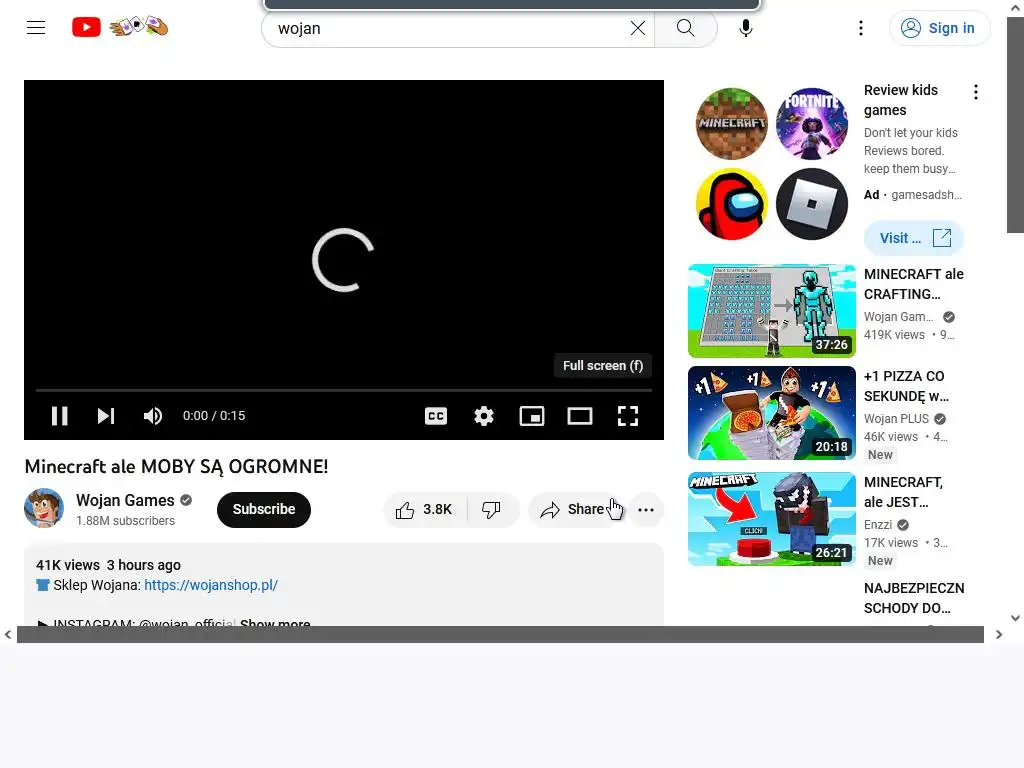Click the scroll down arrow
The width and height of the screenshot is (1024, 768).
point(1015,618)
